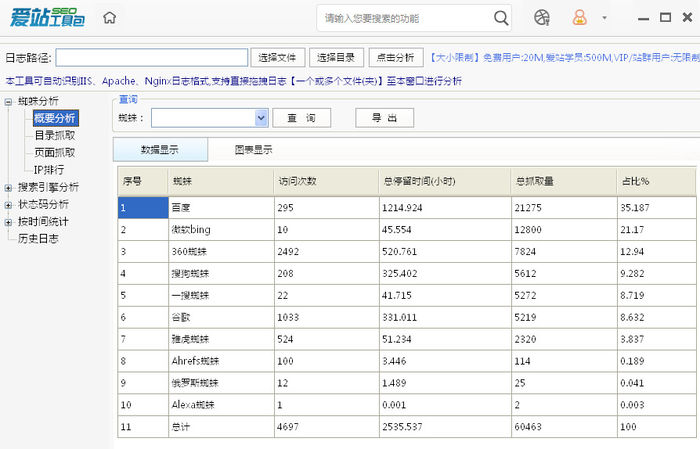Open the 蜘蛛 spider dropdown list
The height and width of the screenshot is (449, 700).
[262, 118]
